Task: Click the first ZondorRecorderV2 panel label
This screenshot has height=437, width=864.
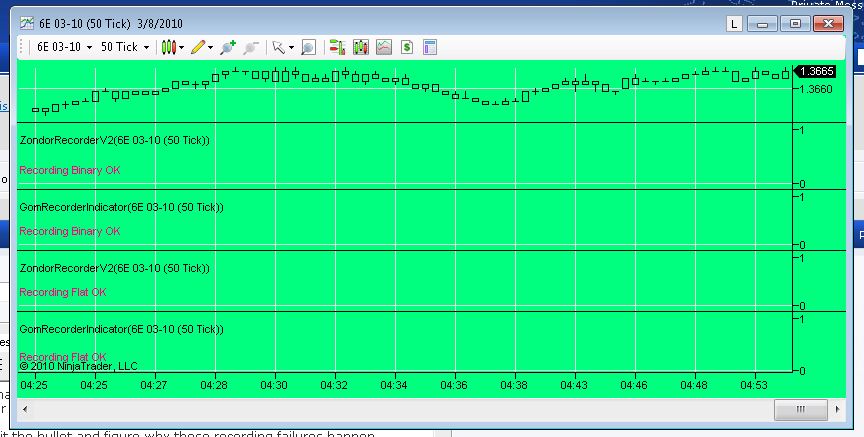Action: pos(115,141)
